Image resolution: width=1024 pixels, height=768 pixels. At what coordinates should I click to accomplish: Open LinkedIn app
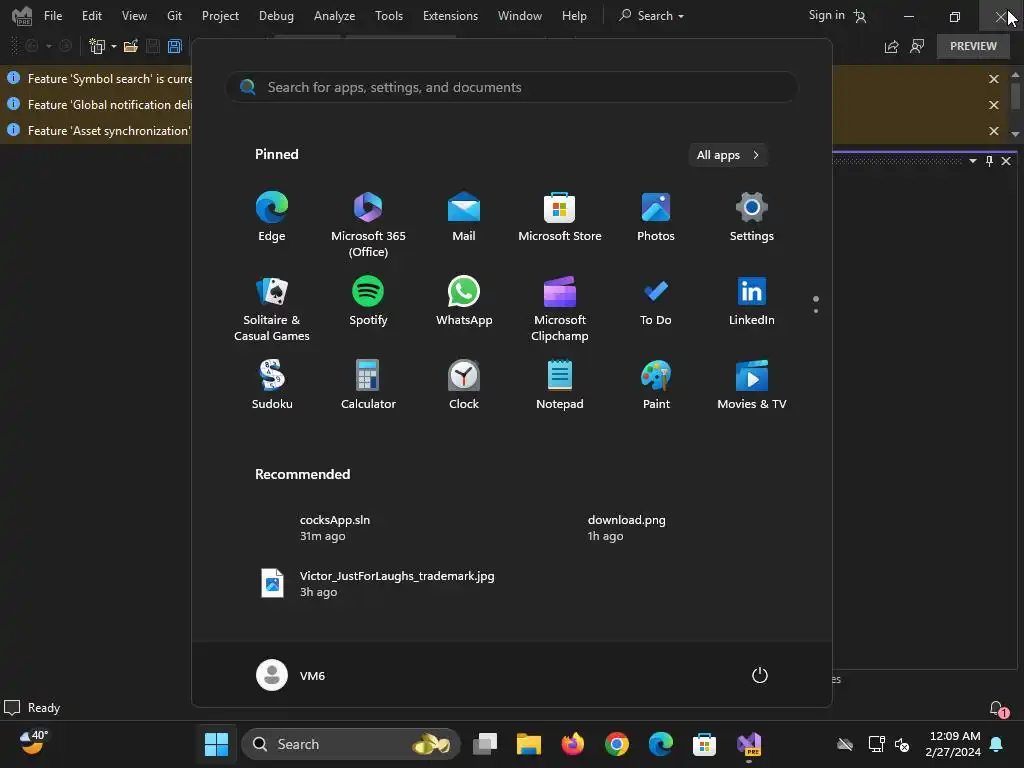[752, 301]
